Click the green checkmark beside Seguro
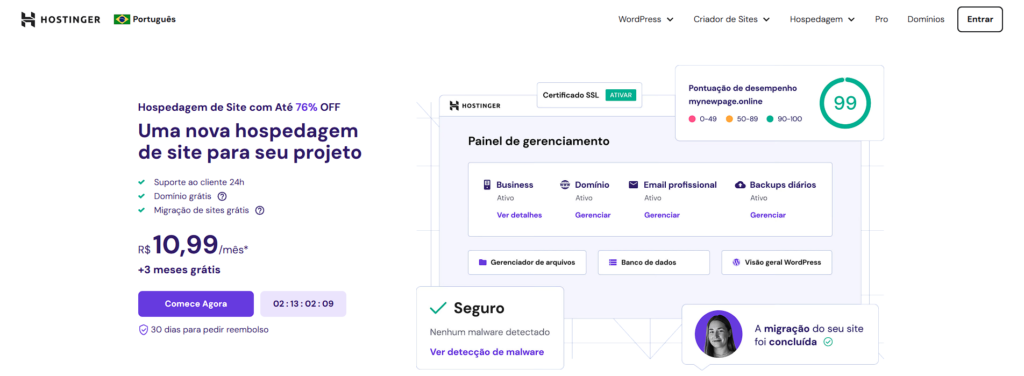This screenshot has width=1024, height=376. point(438,308)
